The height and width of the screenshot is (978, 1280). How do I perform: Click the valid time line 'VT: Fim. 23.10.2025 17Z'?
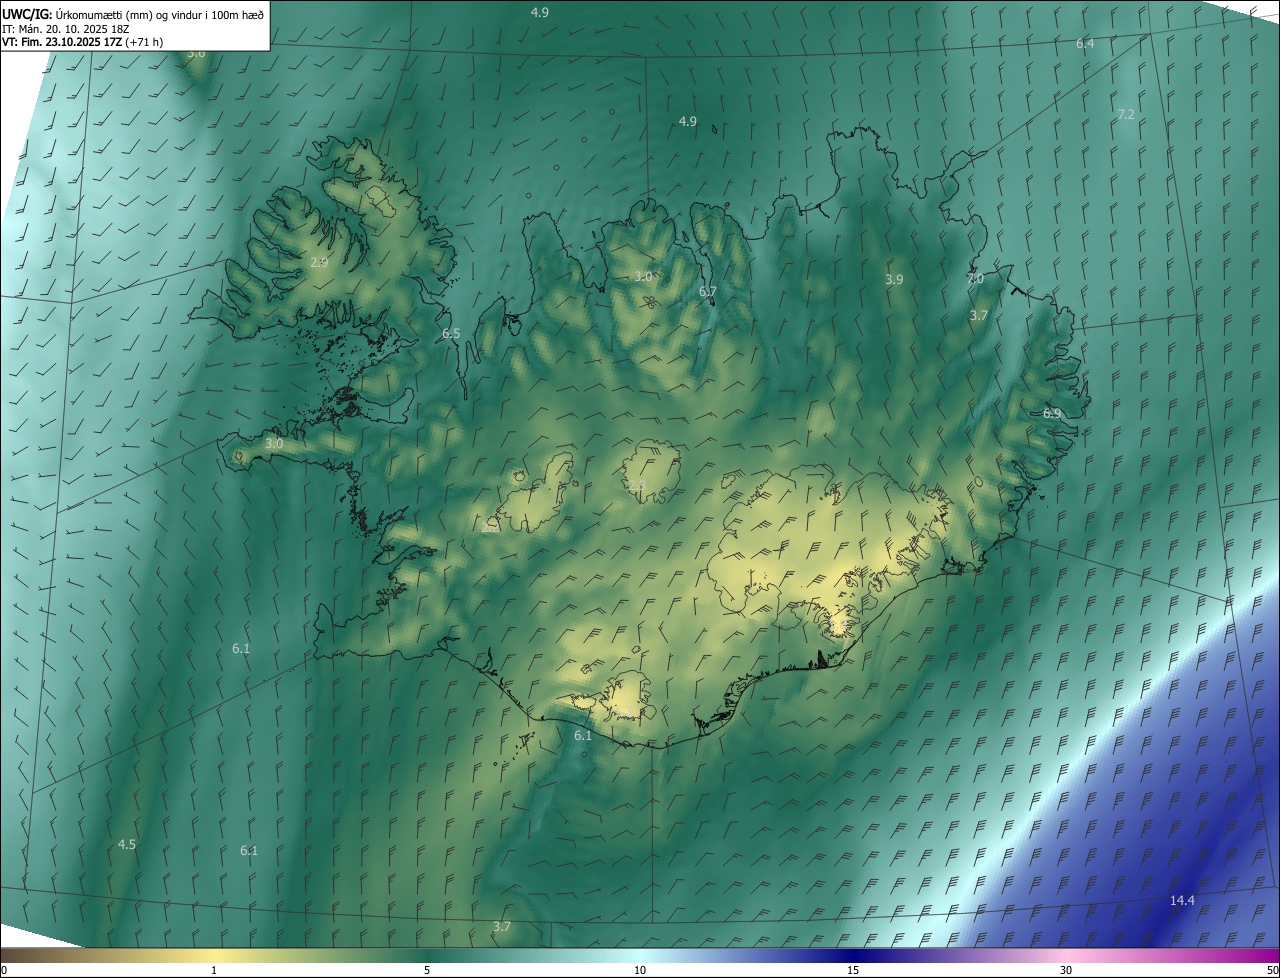coord(62,42)
